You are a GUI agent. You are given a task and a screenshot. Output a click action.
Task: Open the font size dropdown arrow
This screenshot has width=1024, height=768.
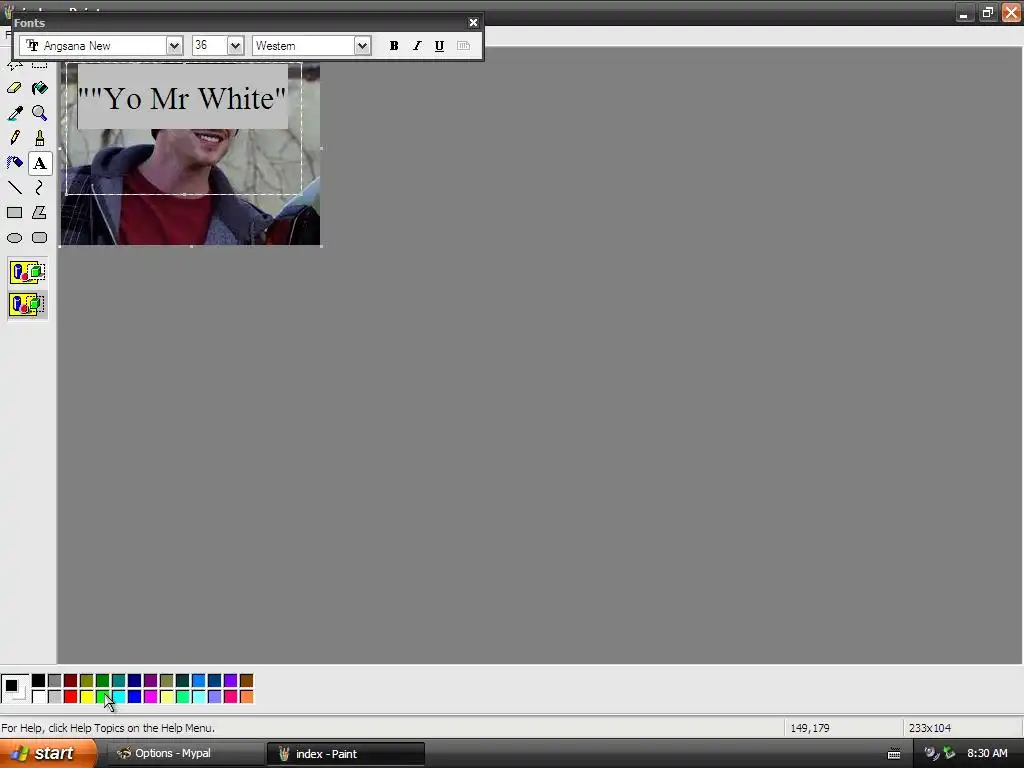235,46
